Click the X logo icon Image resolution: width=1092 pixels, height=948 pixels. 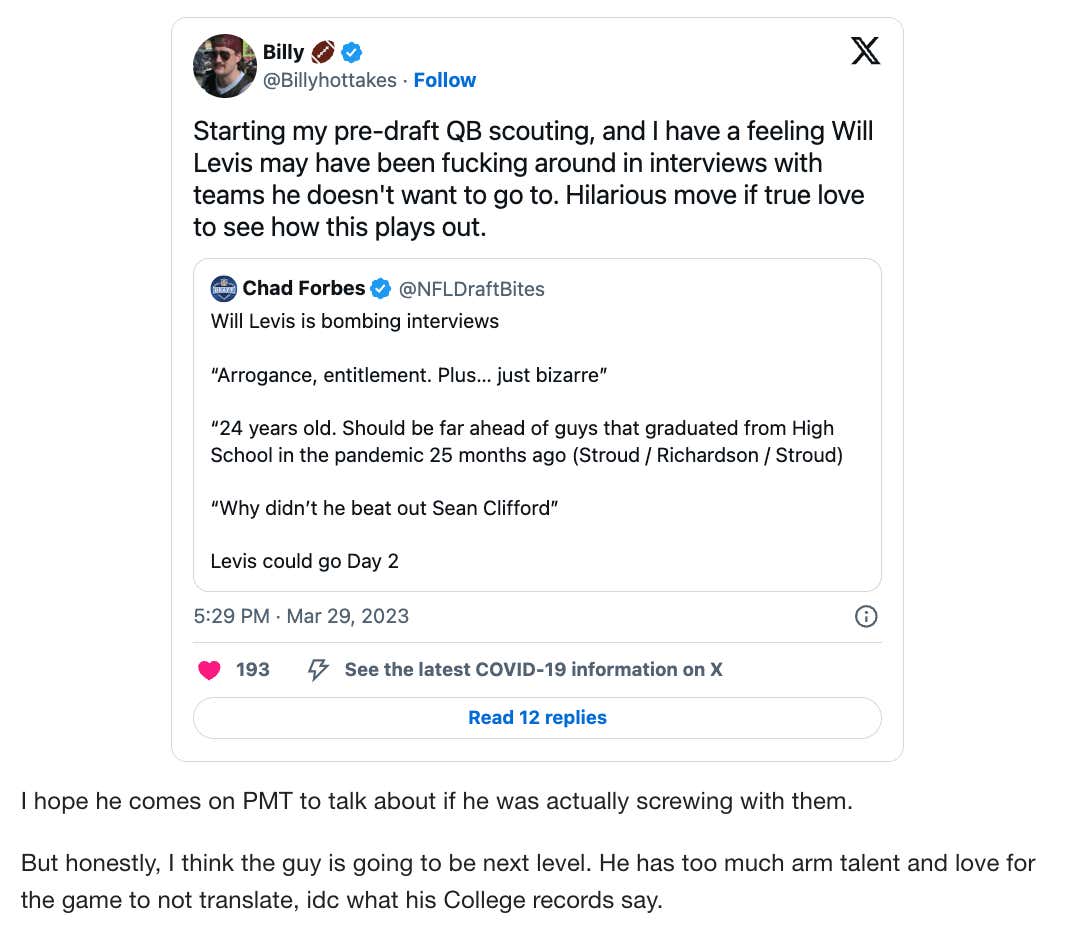[x=865, y=51]
